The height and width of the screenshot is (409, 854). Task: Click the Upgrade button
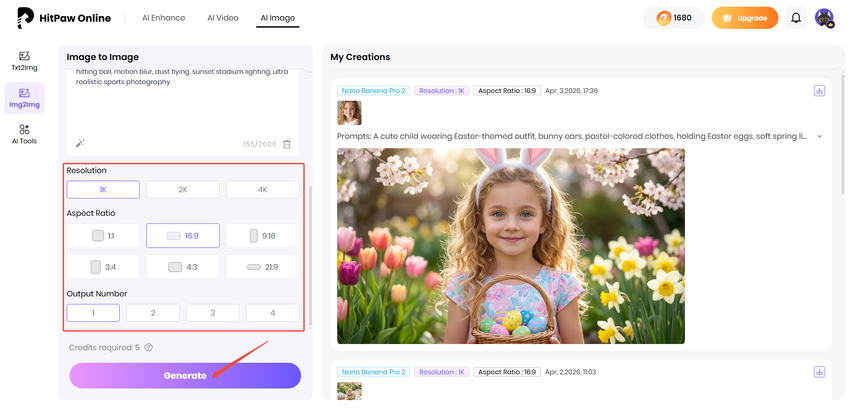(744, 18)
